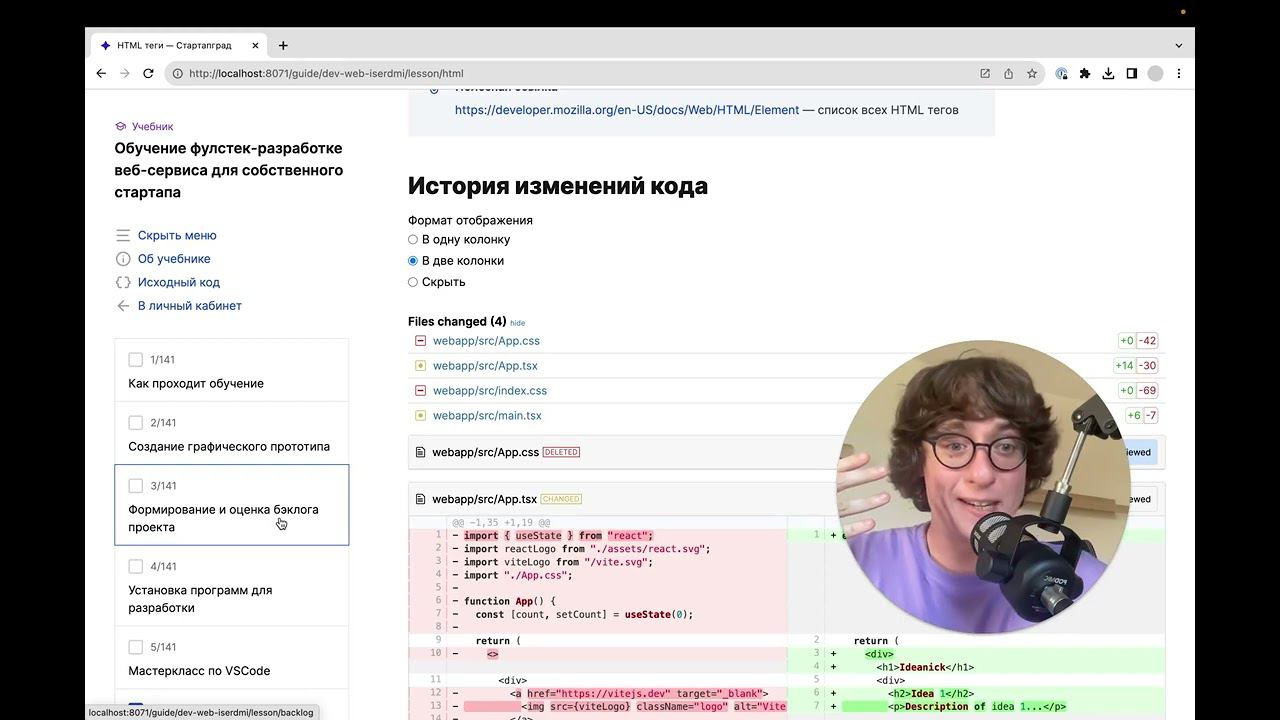
Task: Check the box for lesson 5/141
Action: (136, 647)
